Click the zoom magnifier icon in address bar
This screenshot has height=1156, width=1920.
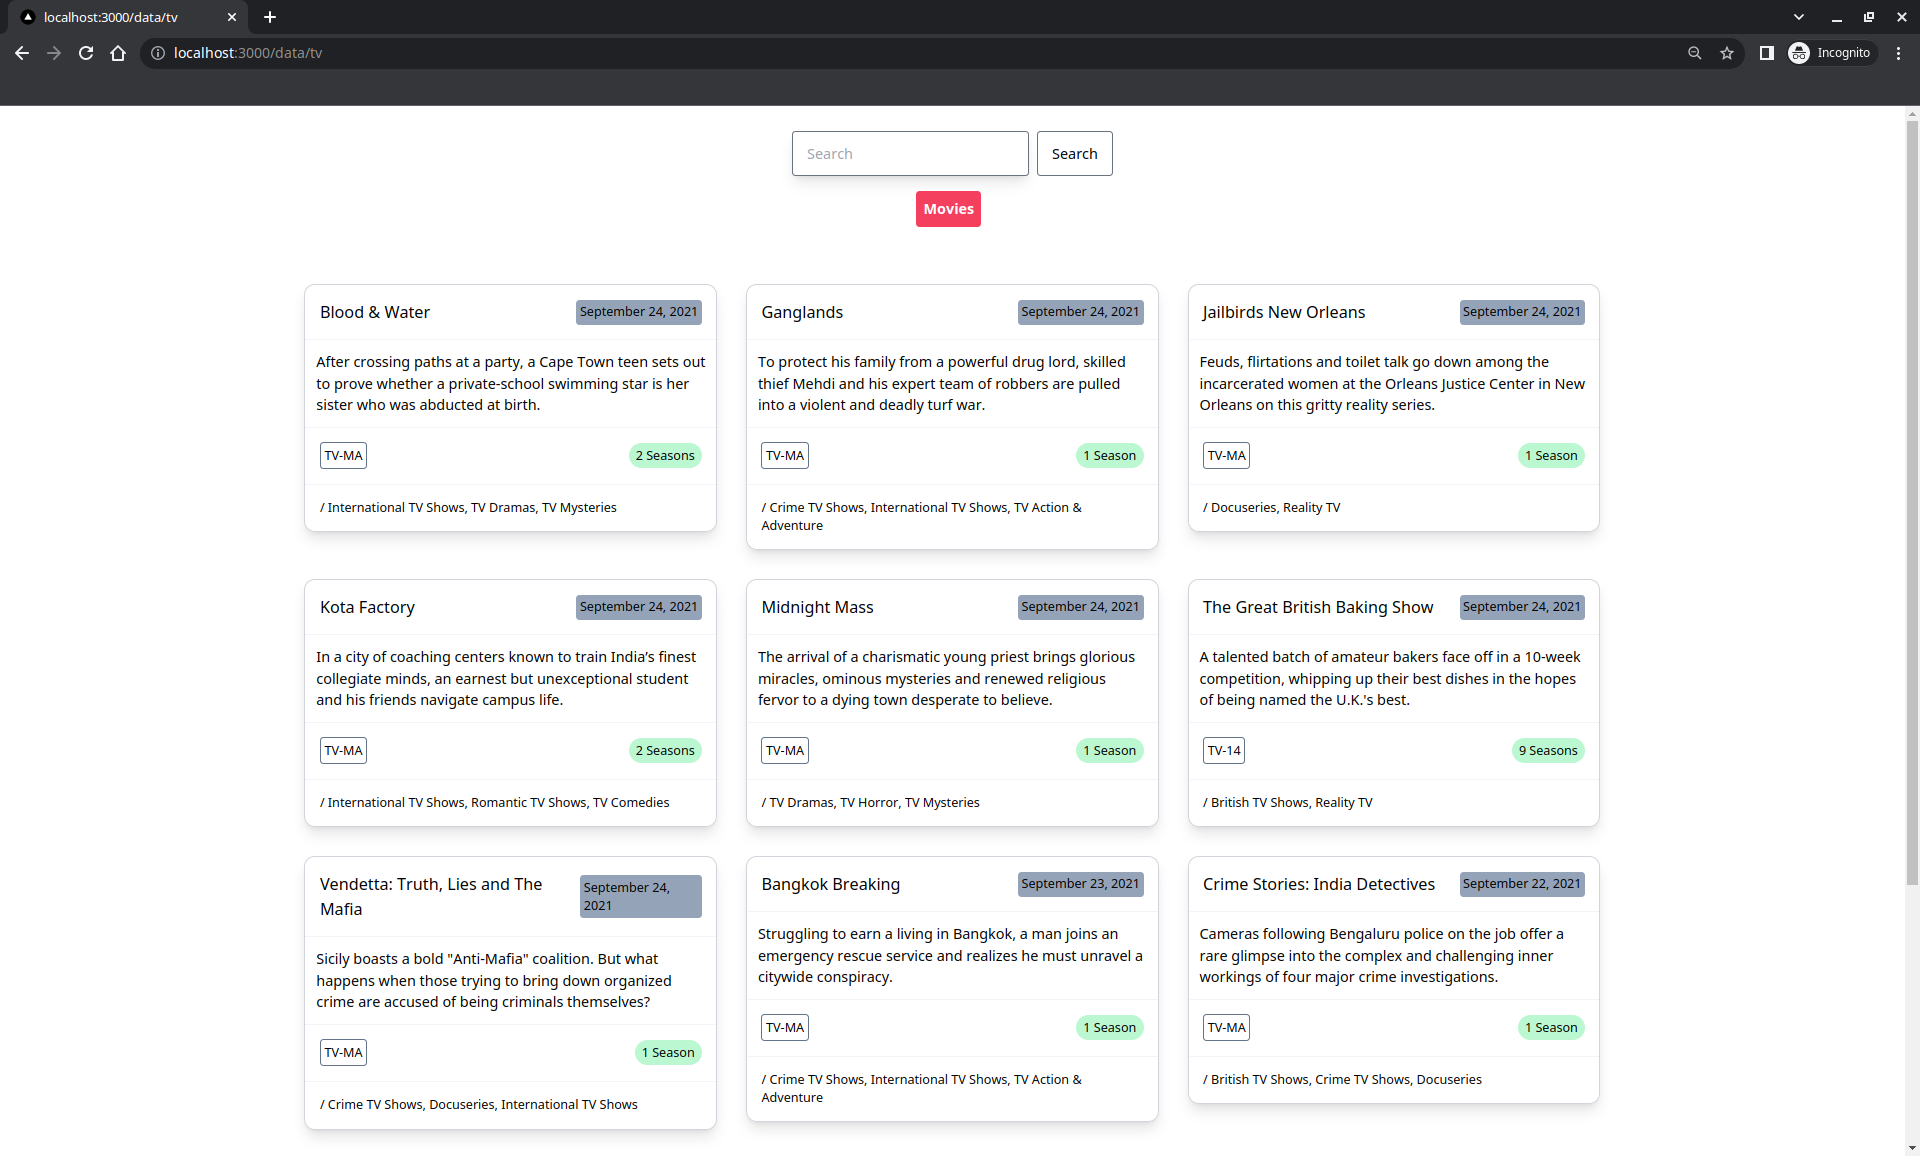click(1694, 53)
